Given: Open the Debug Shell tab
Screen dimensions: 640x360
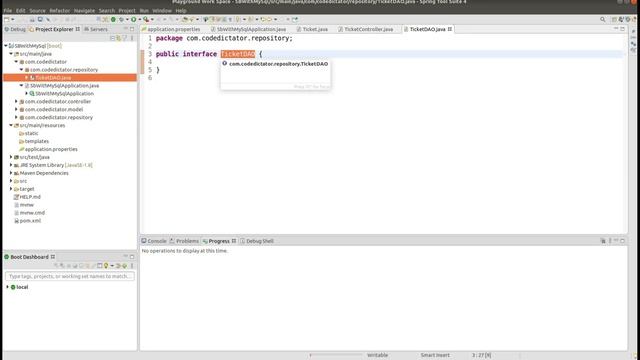Looking at the screenshot, I should click(257, 241).
